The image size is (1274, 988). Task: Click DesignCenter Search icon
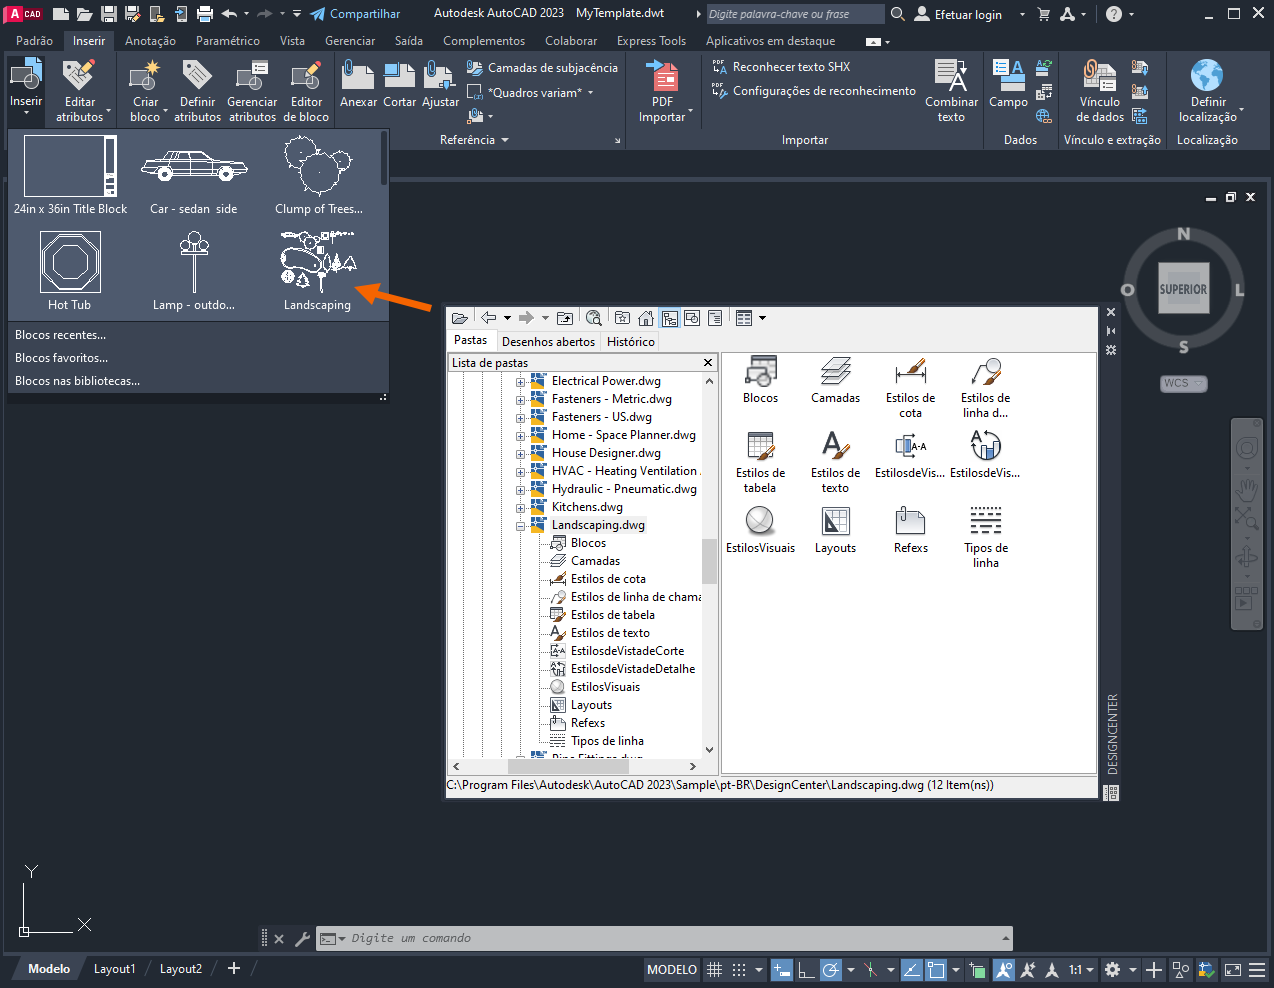pos(594,318)
